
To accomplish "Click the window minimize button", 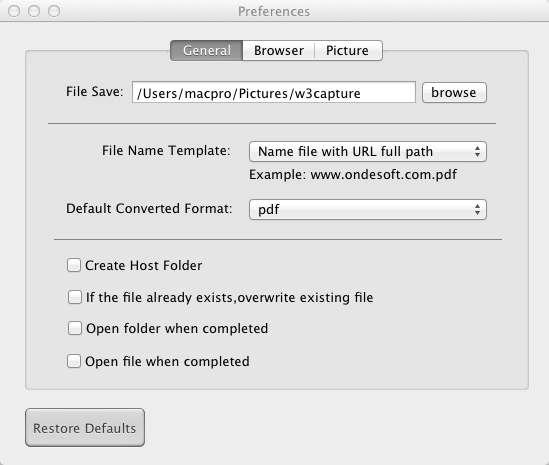I will point(34,11).
